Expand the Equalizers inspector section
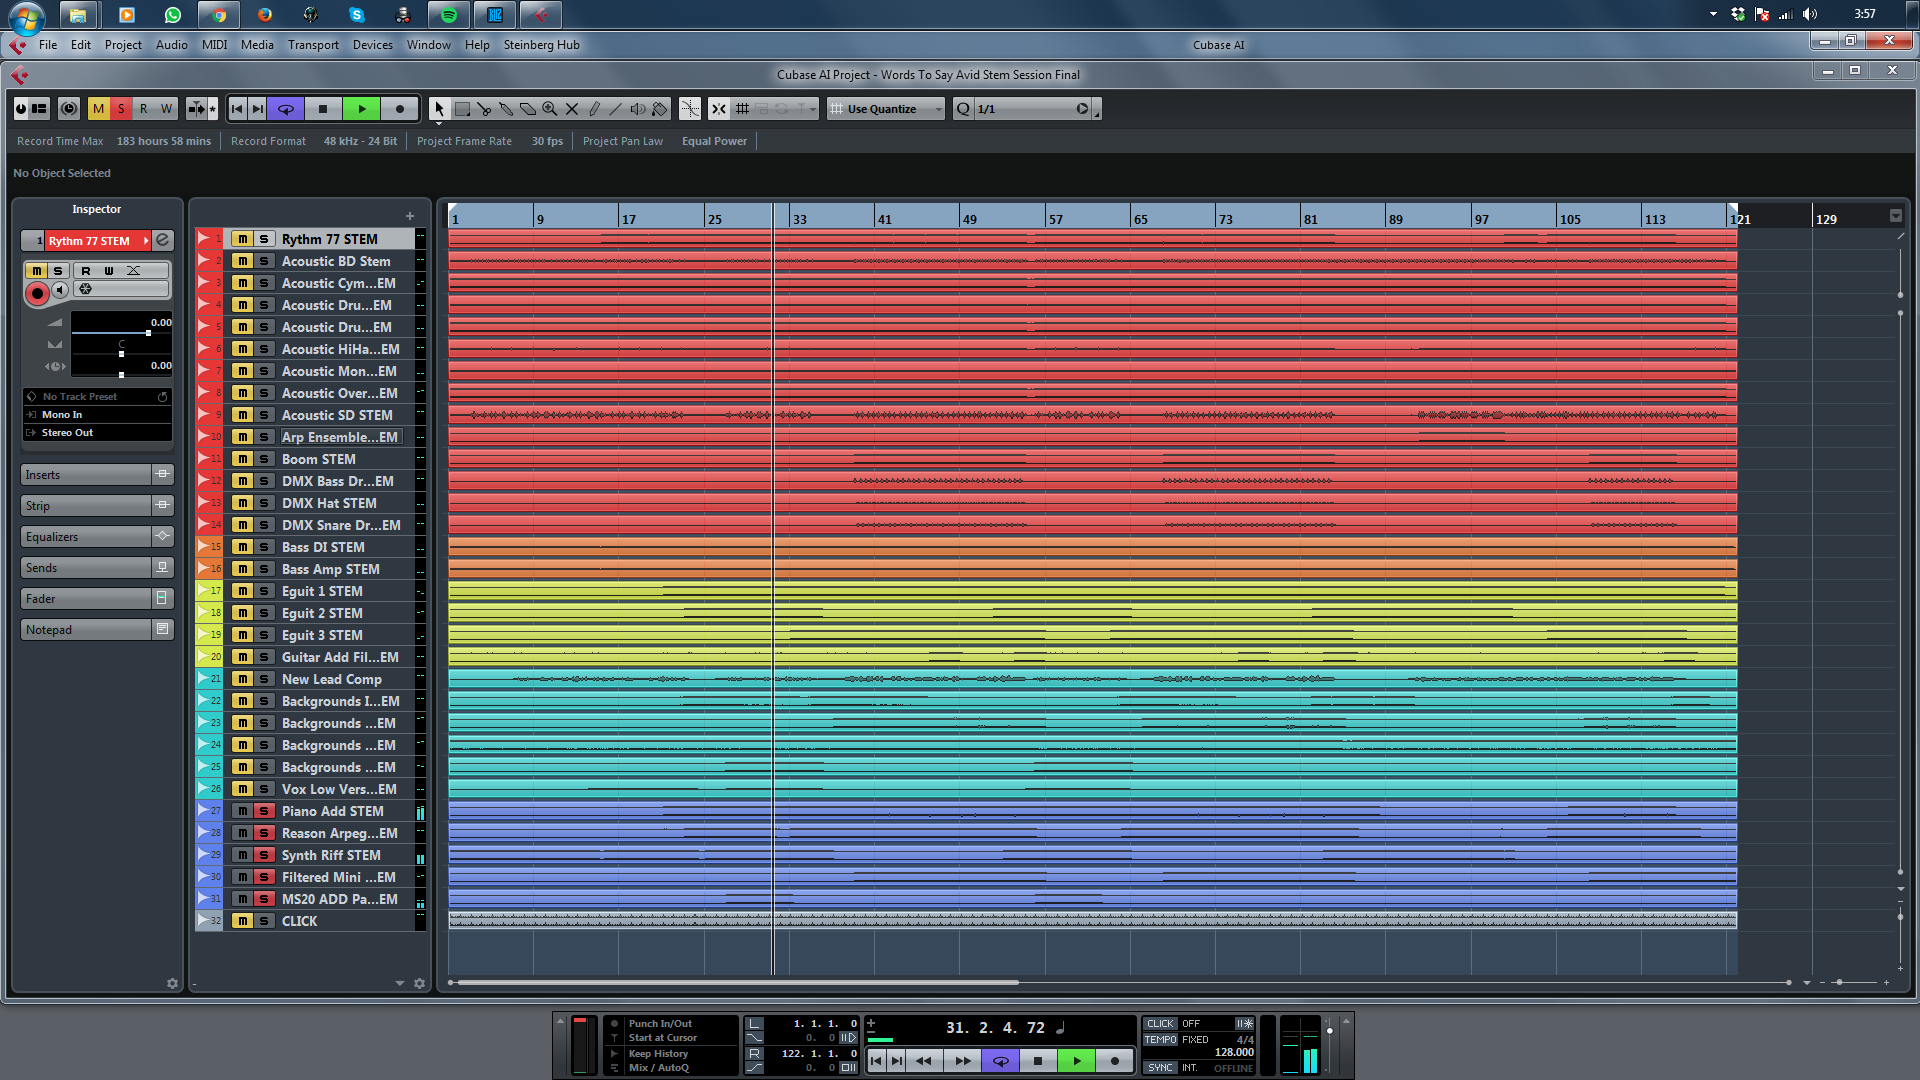The height and width of the screenshot is (1080, 1920). coord(86,537)
